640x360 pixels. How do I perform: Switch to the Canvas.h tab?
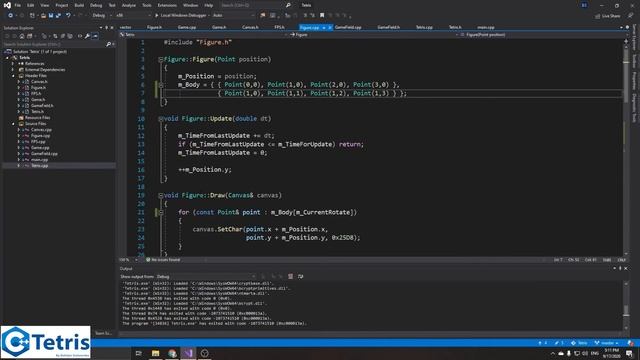[x=250, y=27]
